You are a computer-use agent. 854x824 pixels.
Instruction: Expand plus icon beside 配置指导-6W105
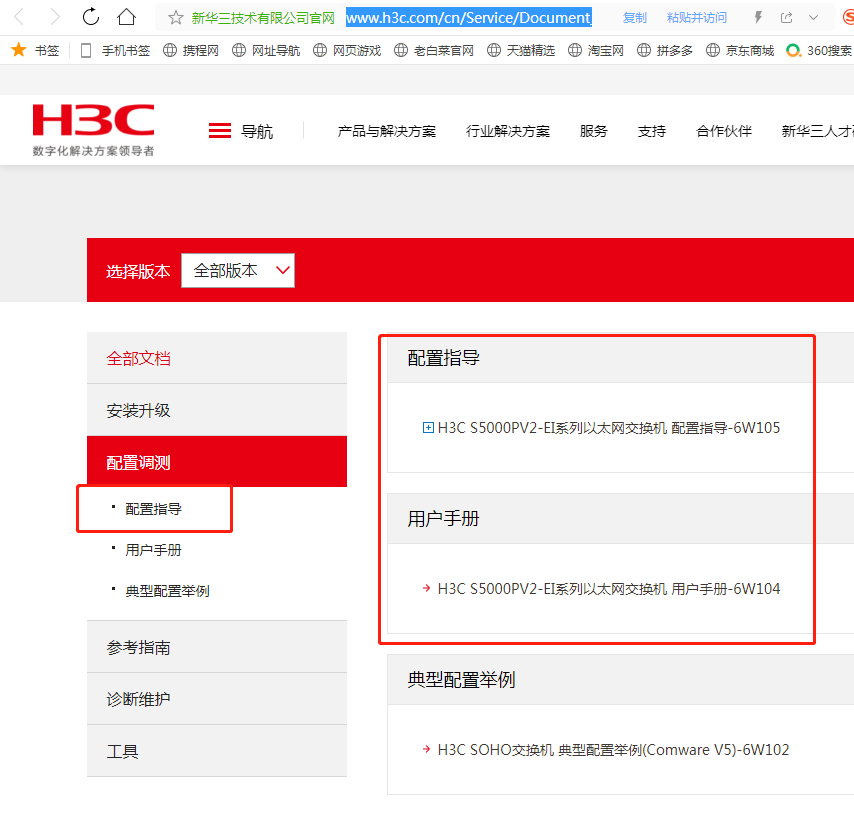tap(428, 428)
